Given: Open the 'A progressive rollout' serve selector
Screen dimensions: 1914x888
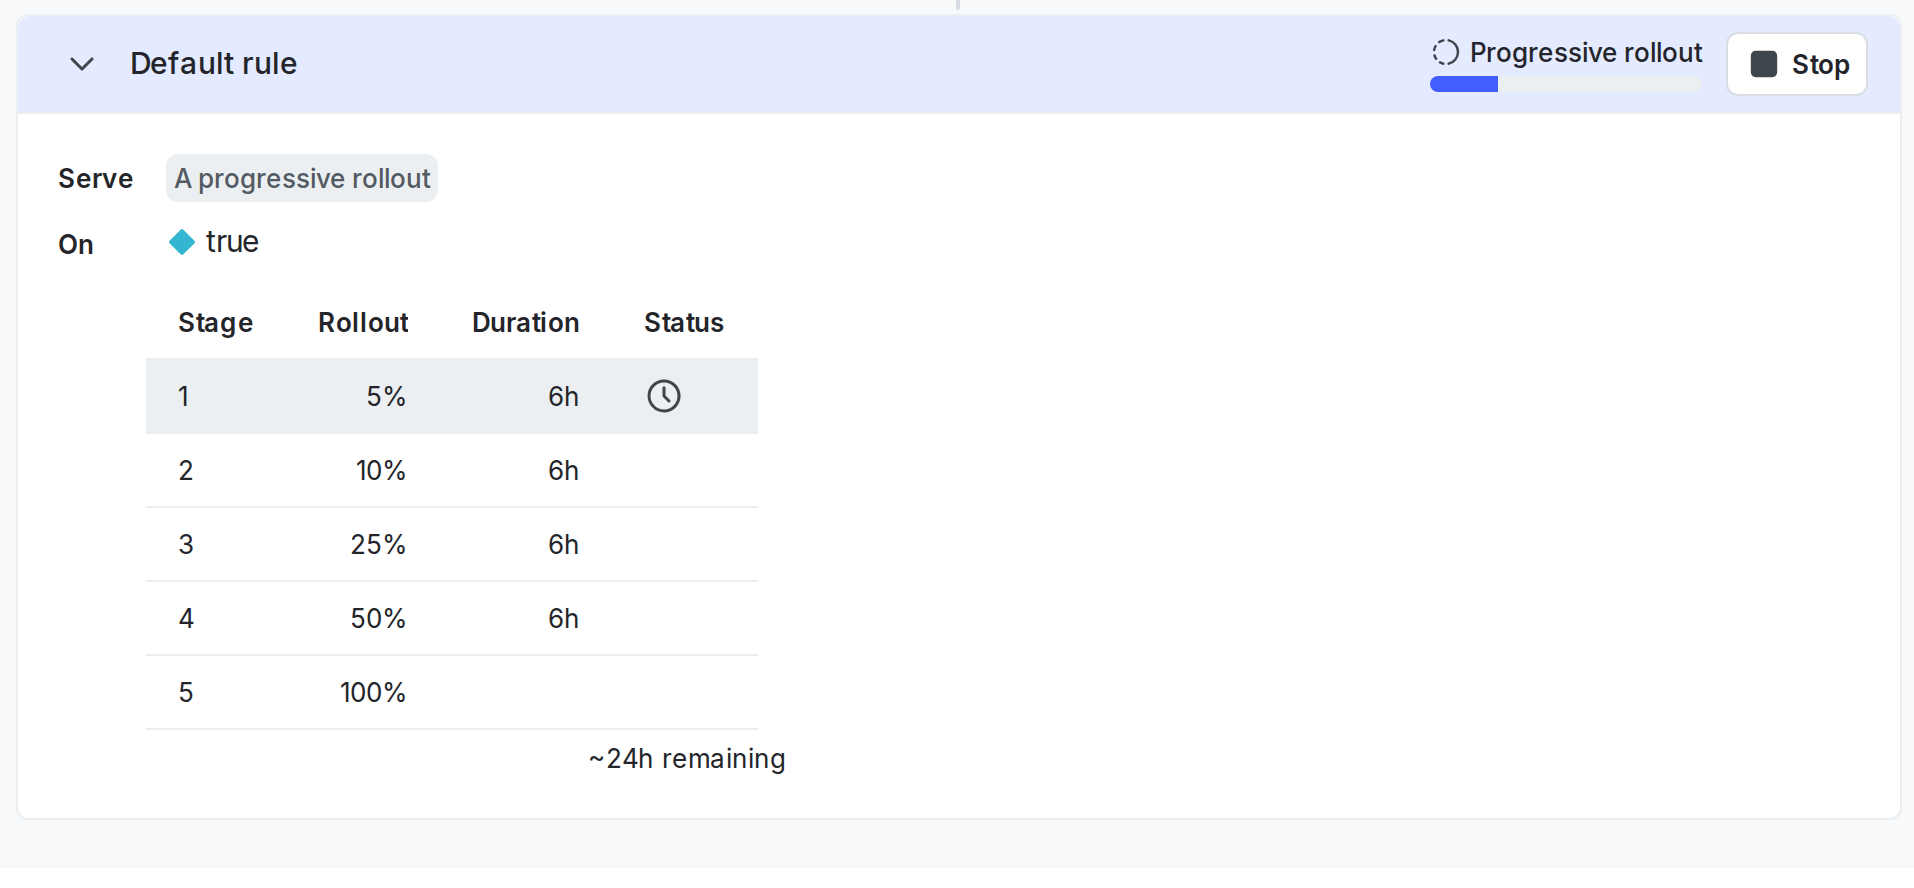Looking at the screenshot, I should click(302, 178).
